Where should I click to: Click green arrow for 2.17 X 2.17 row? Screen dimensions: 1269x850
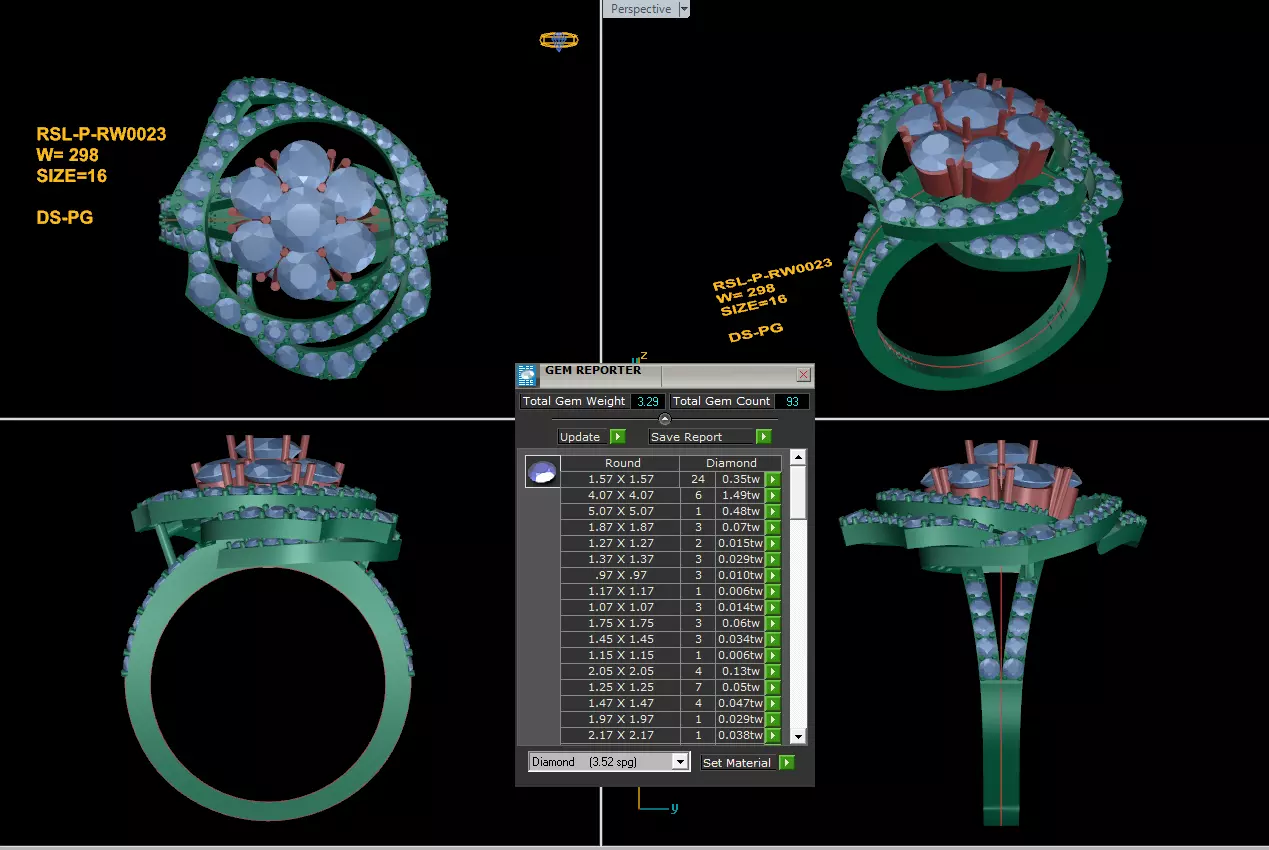tap(772, 736)
